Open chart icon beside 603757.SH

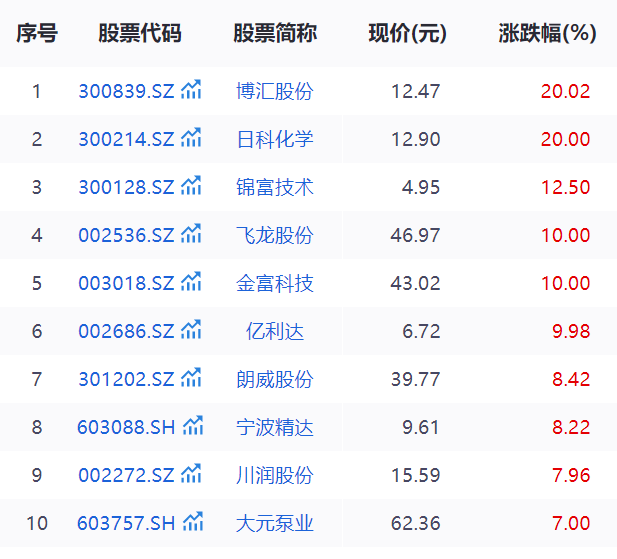click(x=193, y=522)
